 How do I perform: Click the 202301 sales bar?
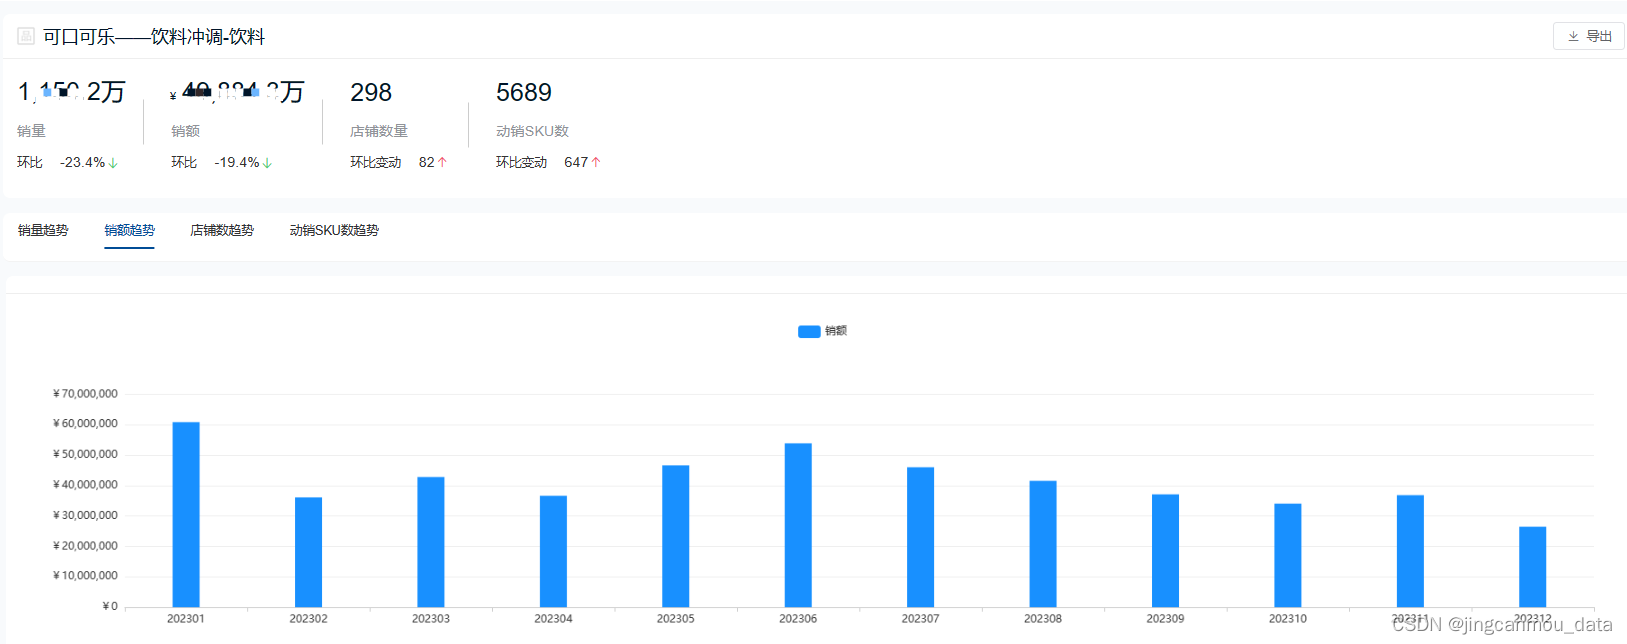click(186, 514)
